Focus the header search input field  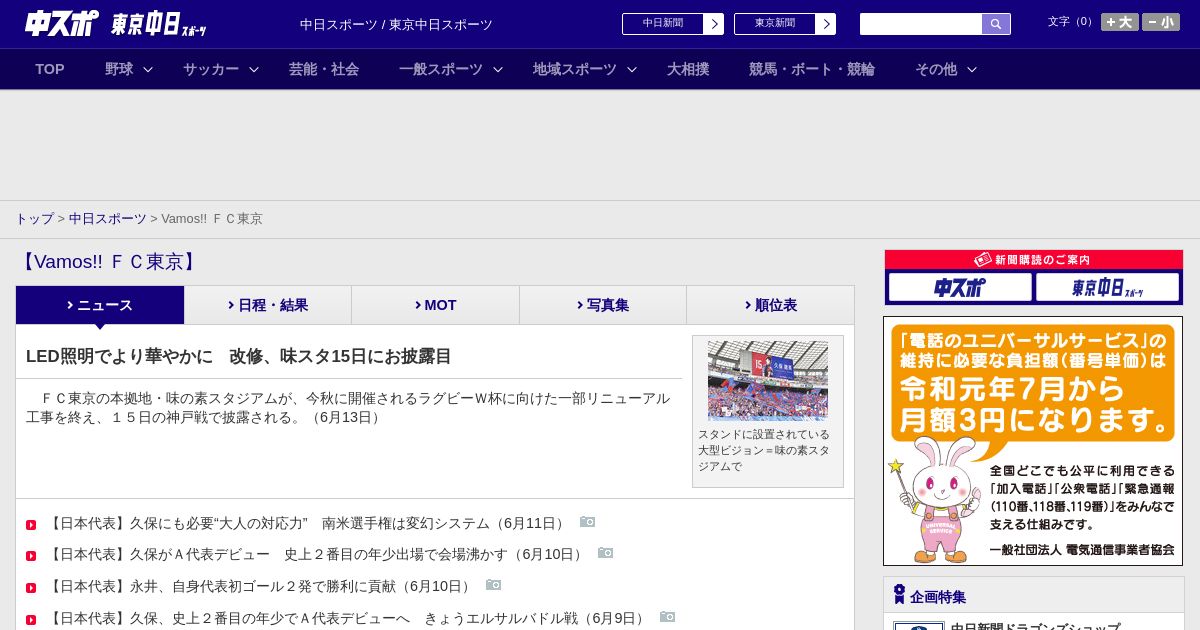(x=921, y=24)
